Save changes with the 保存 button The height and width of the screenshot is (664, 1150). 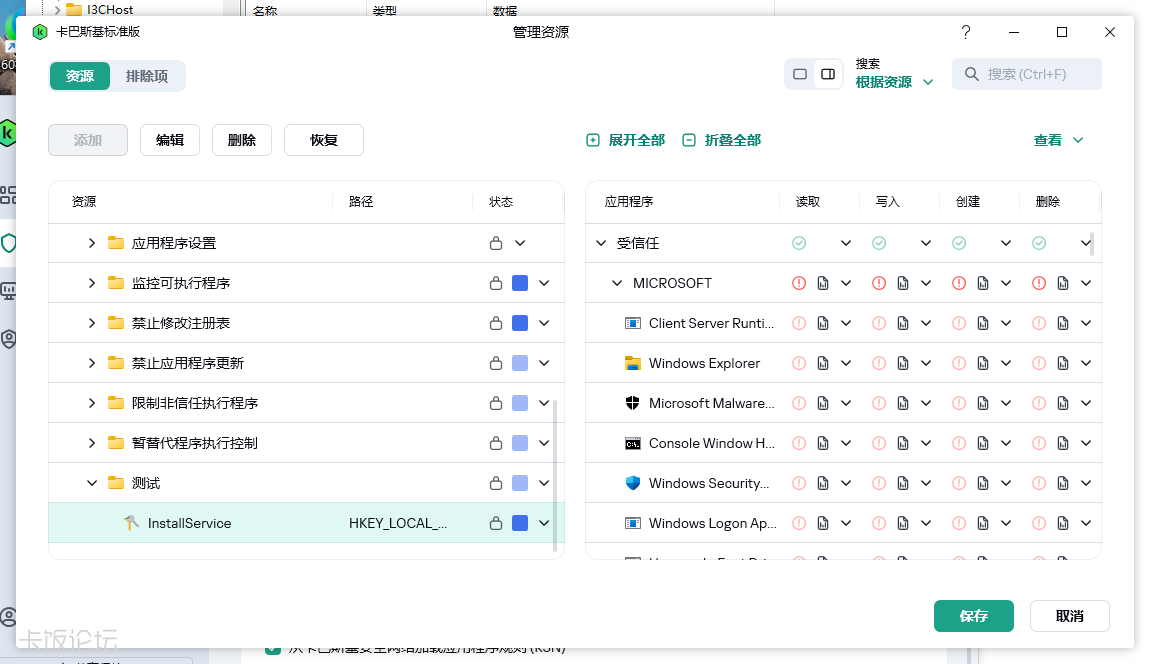click(974, 616)
